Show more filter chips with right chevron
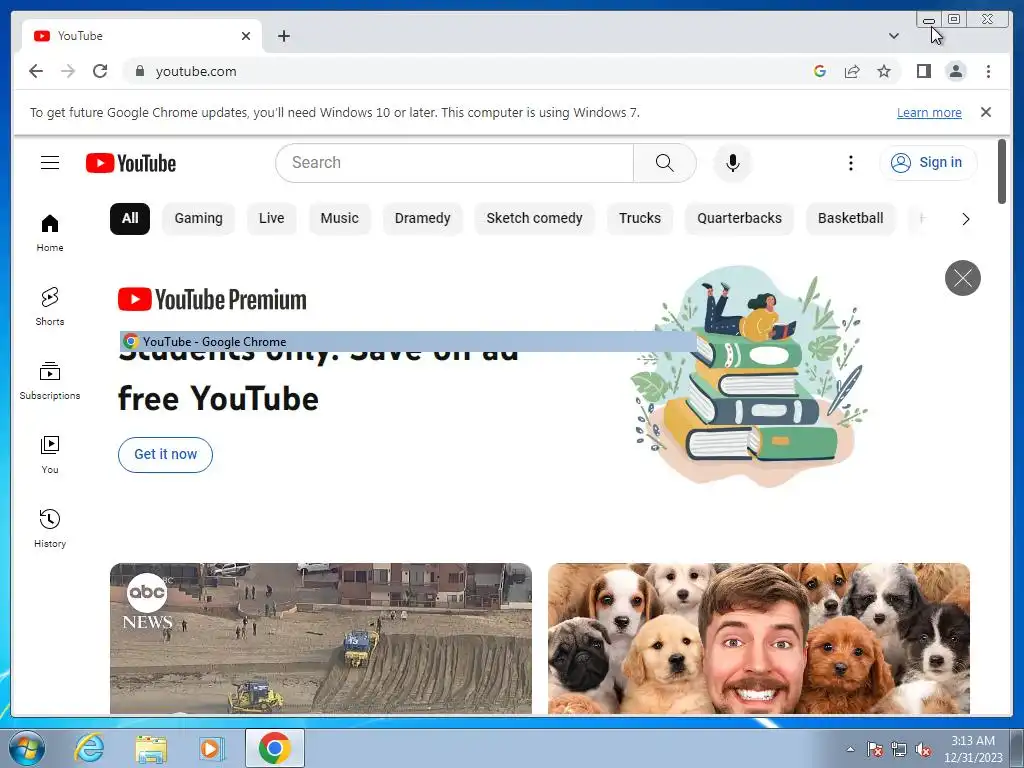The width and height of the screenshot is (1024, 768). coord(965,219)
